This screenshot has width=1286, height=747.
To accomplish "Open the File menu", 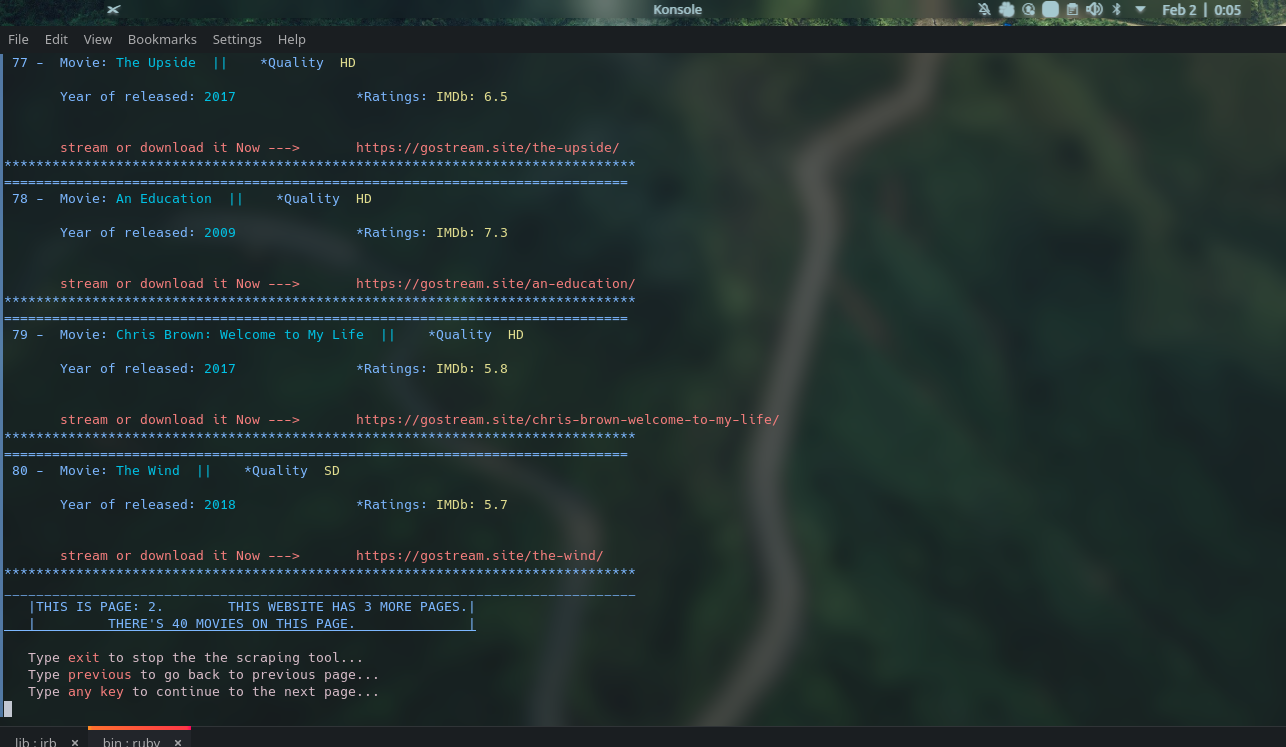I will pos(18,40).
